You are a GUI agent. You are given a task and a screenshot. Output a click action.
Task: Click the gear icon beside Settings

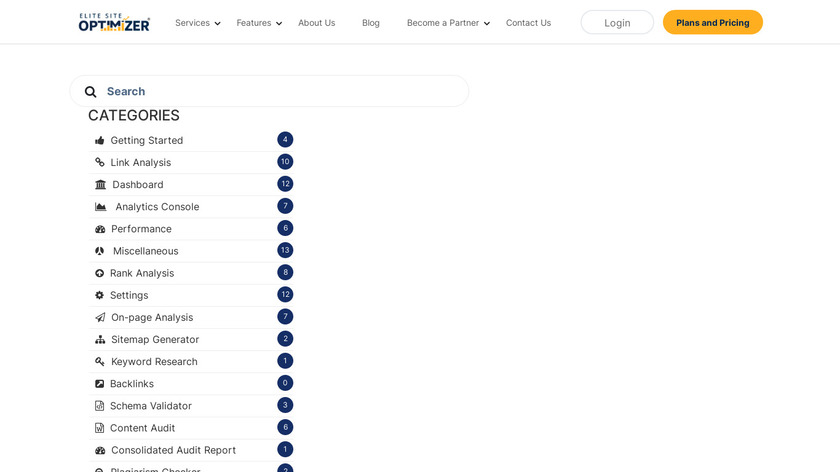click(100, 295)
